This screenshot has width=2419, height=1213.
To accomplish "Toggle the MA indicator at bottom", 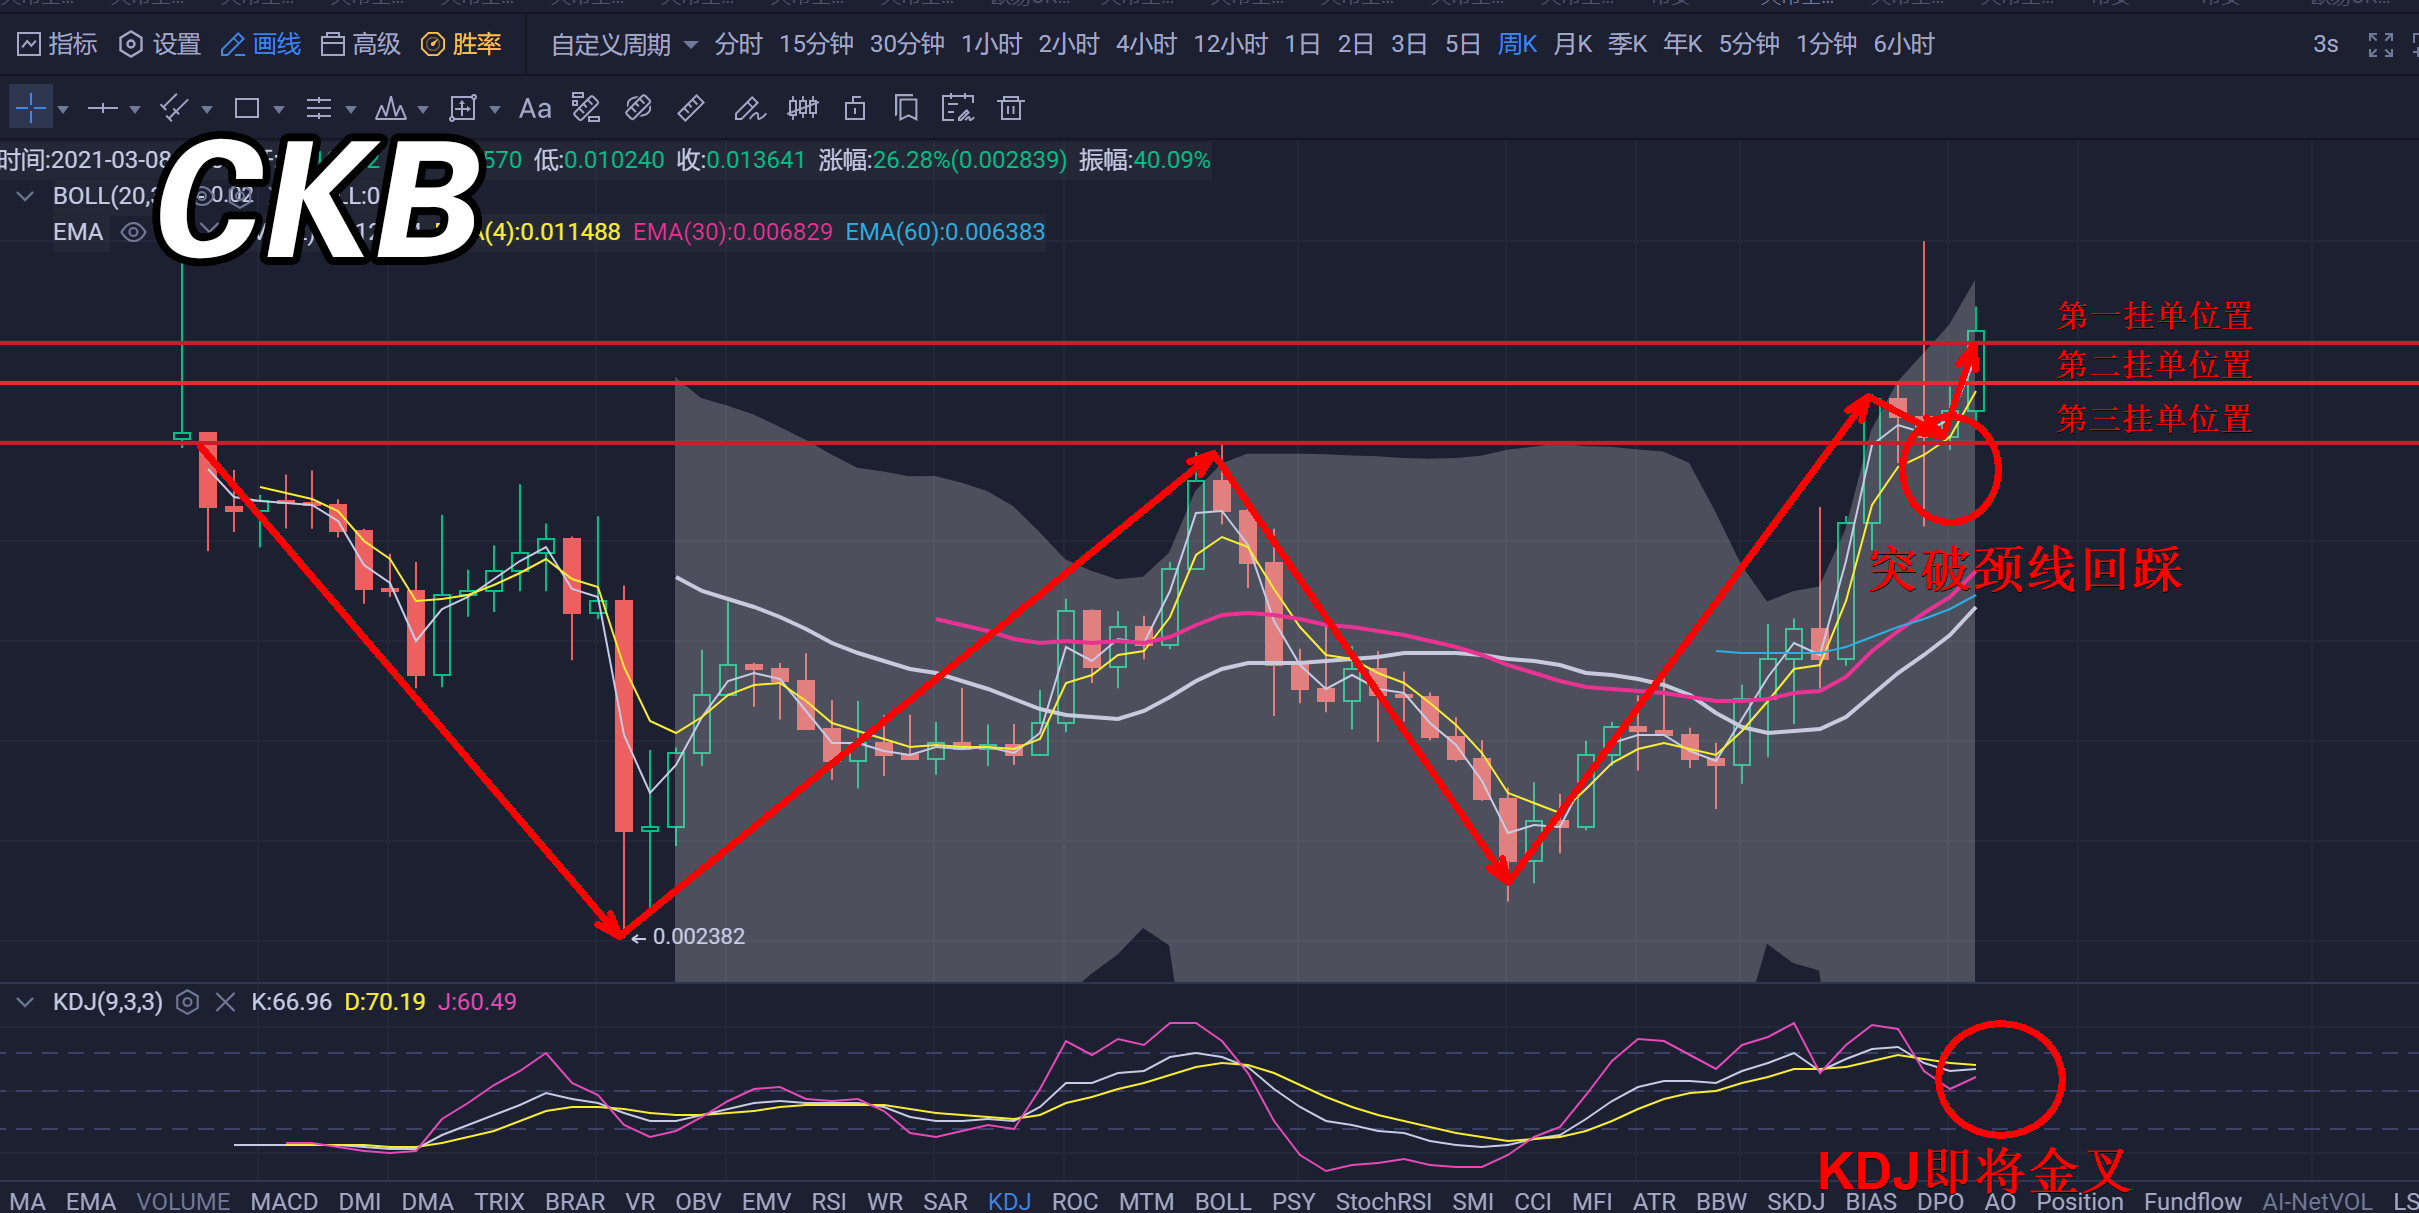I will [x=27, y=1201].
